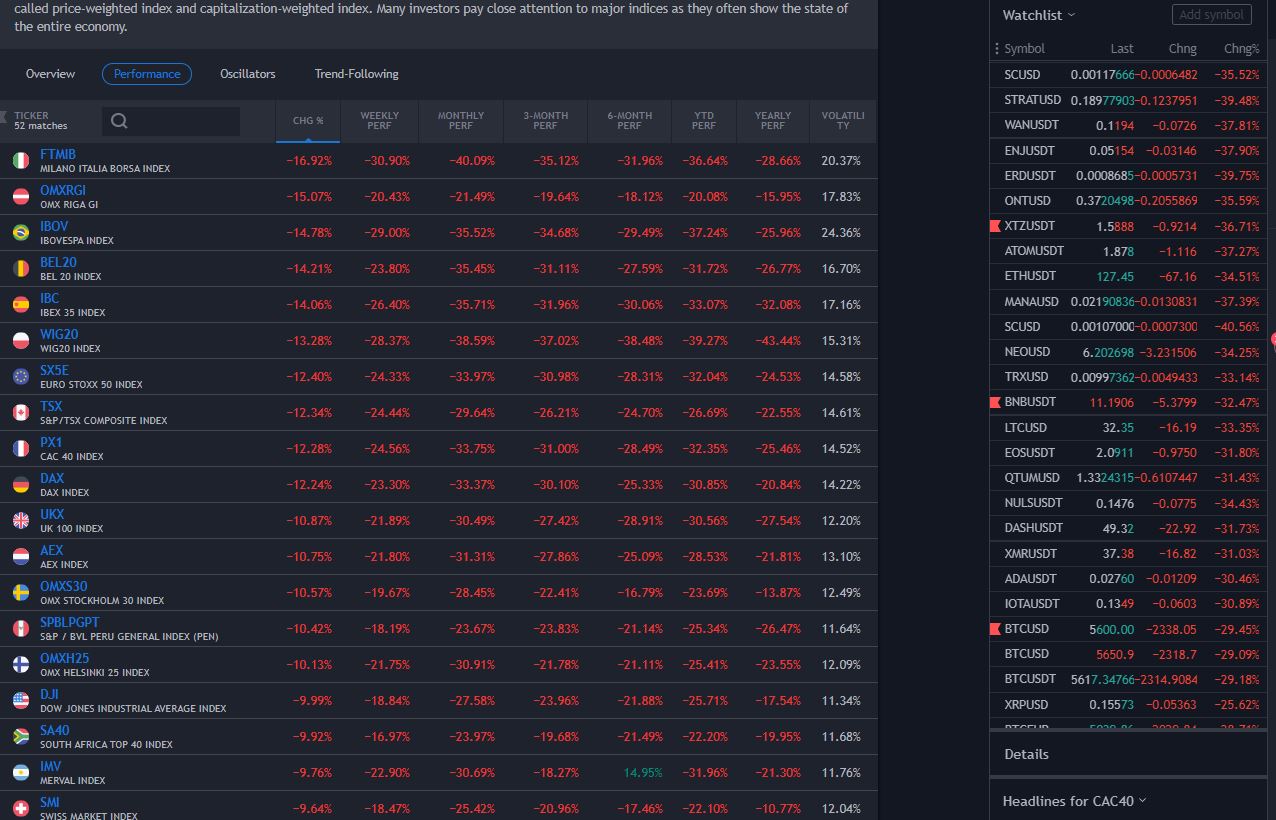
Task: Click the UK flag icon beside UKX
Action: pos(20,521)
